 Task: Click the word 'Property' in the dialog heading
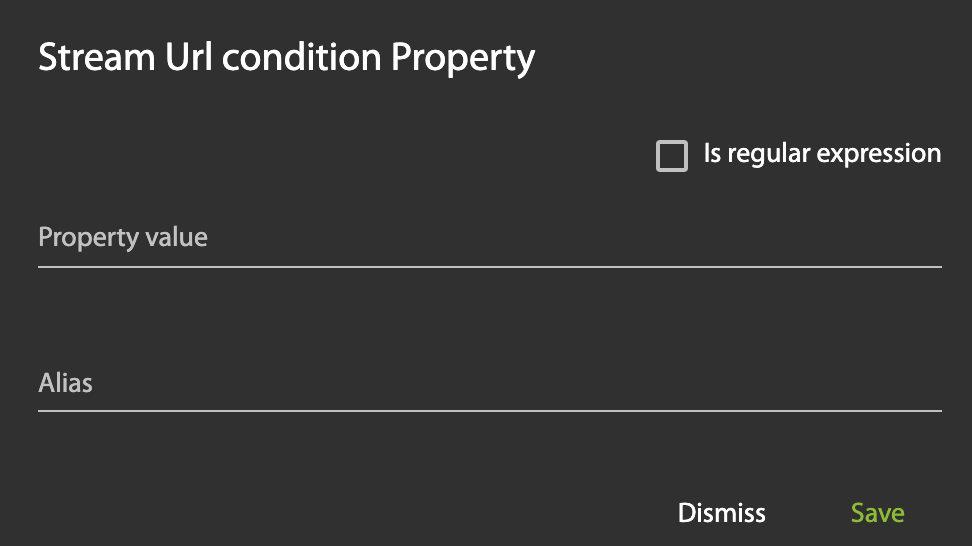(x=462, y=57)
